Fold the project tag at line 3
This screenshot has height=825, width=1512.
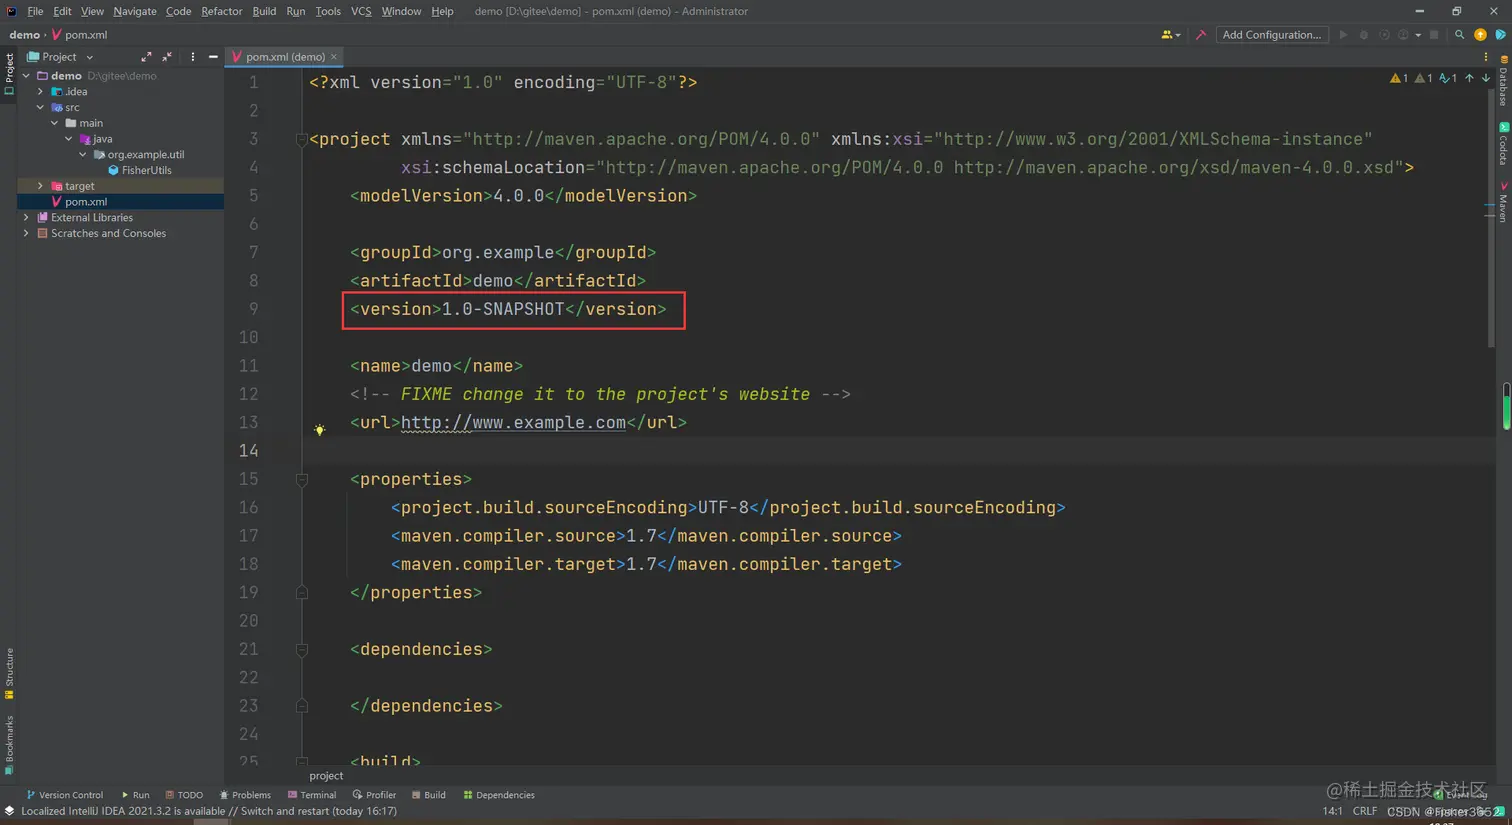(x=301, y=139)
